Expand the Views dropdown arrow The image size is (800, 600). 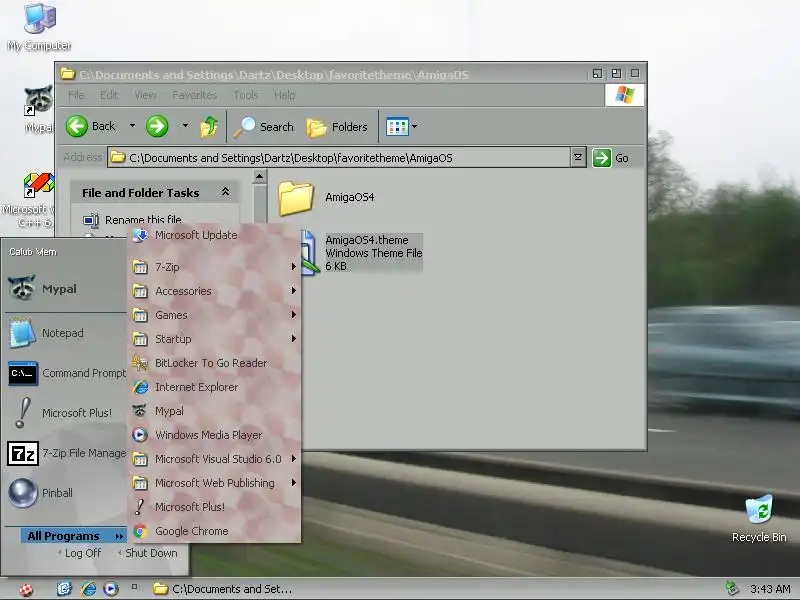(x=414, y=127)
